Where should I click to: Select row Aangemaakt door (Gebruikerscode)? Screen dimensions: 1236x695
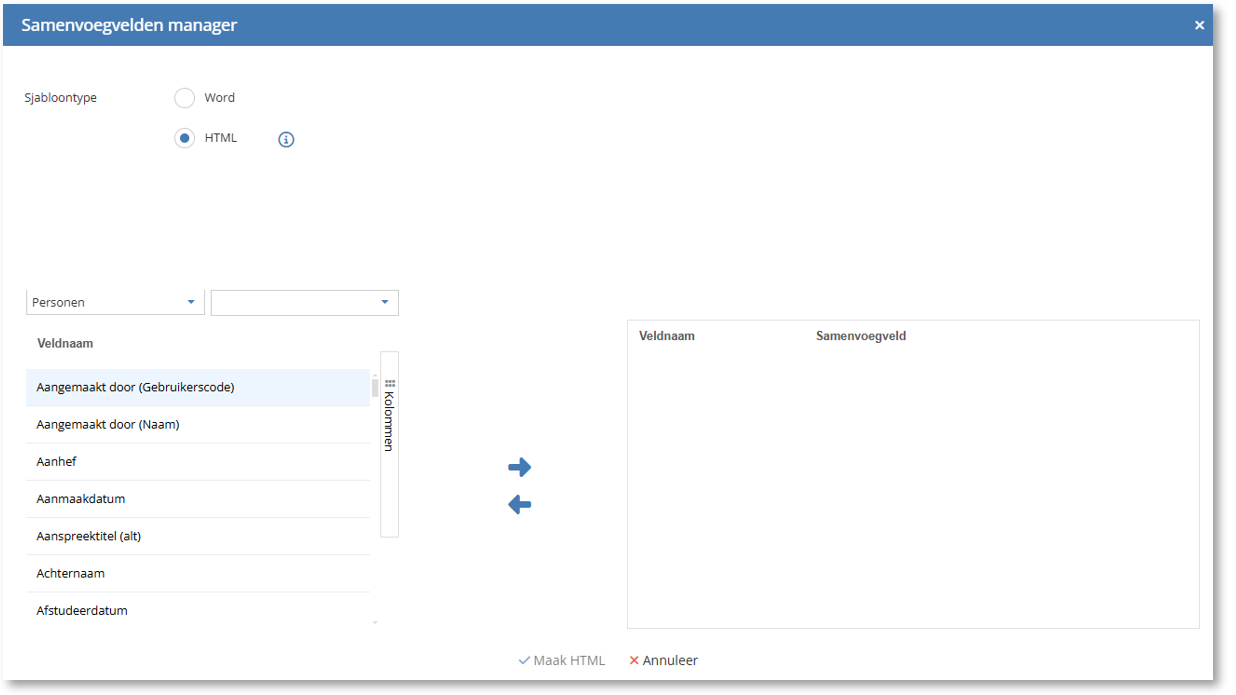198,387
